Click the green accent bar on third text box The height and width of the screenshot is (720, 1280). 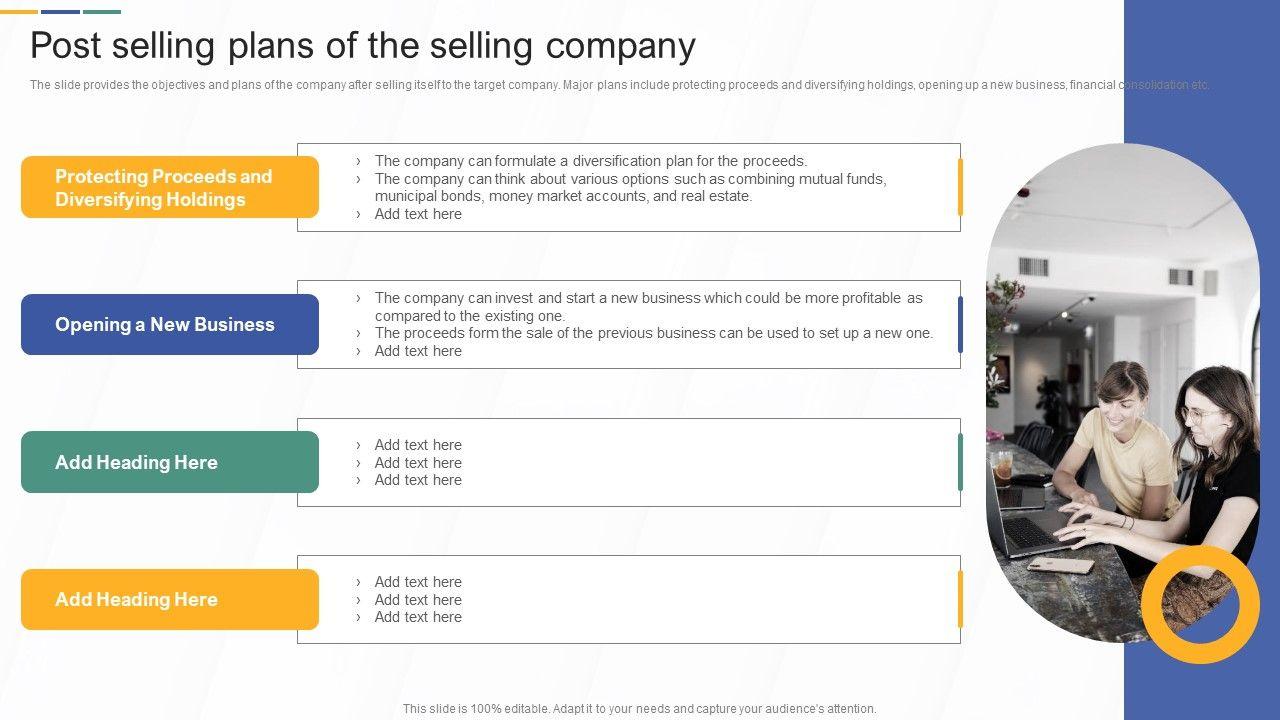(960, 462)
